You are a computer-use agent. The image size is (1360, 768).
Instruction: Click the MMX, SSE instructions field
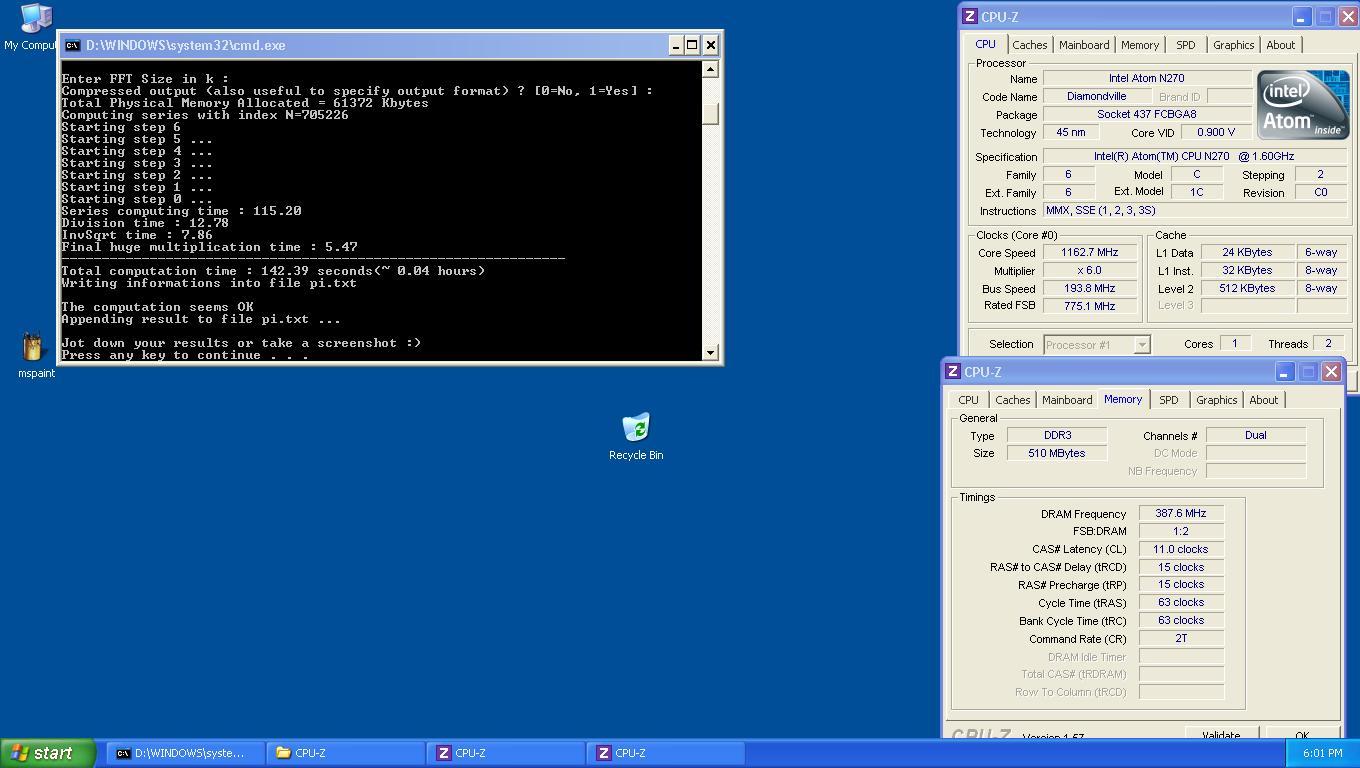tap(1195, 210)
